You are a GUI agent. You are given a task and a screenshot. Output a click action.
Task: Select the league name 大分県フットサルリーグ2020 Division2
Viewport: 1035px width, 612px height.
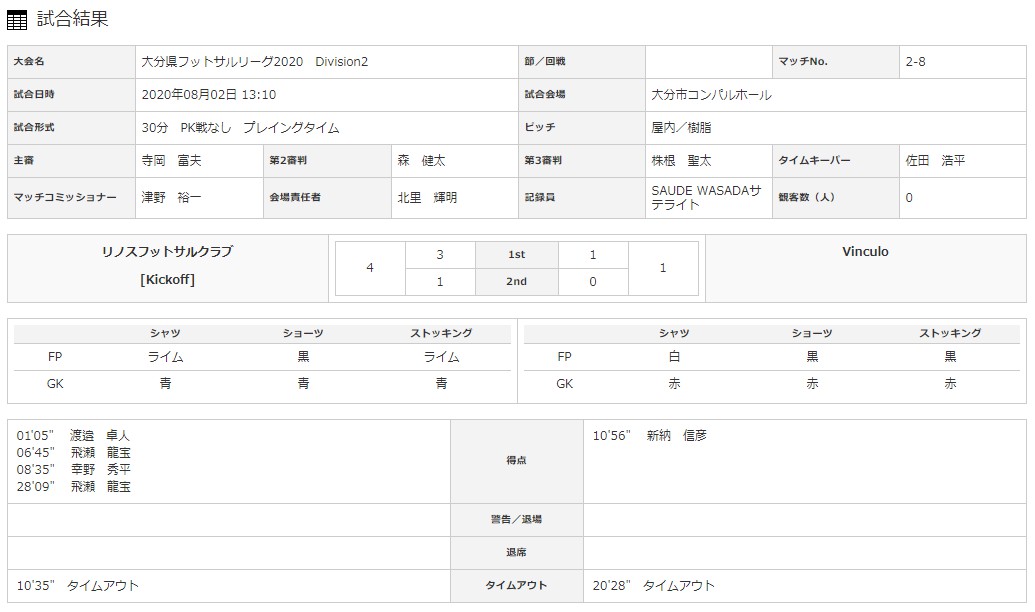pos(255,62)
